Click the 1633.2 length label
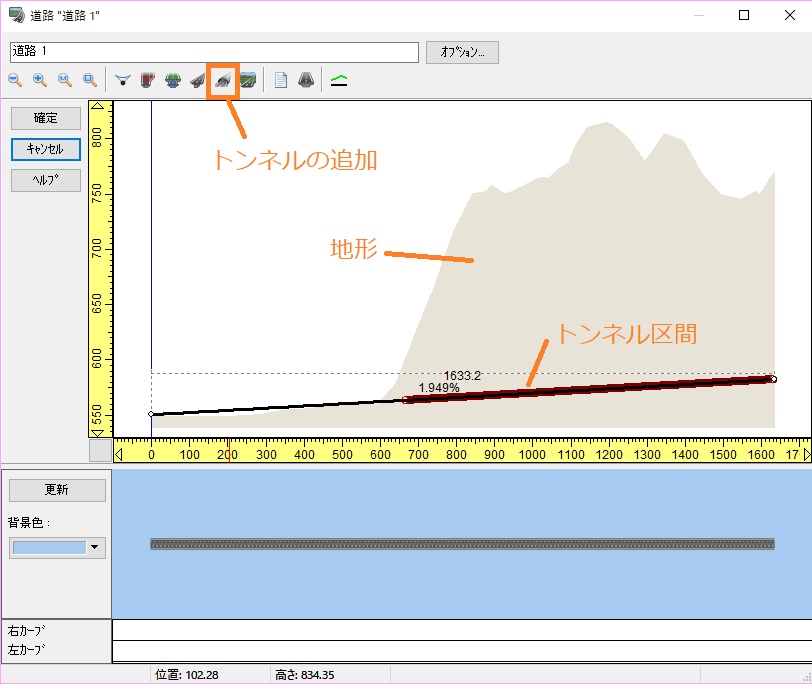 tap(462, 375)
